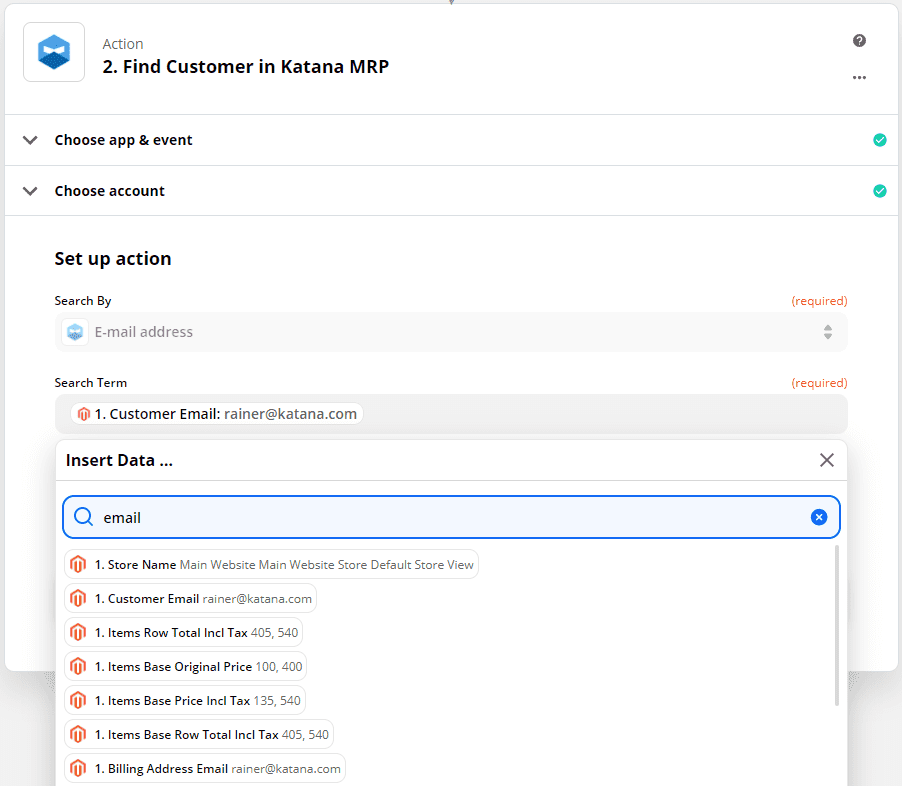Screen dimensions: 902x786
Task: Select the Store Name data option
Action: tap(271, 564)
